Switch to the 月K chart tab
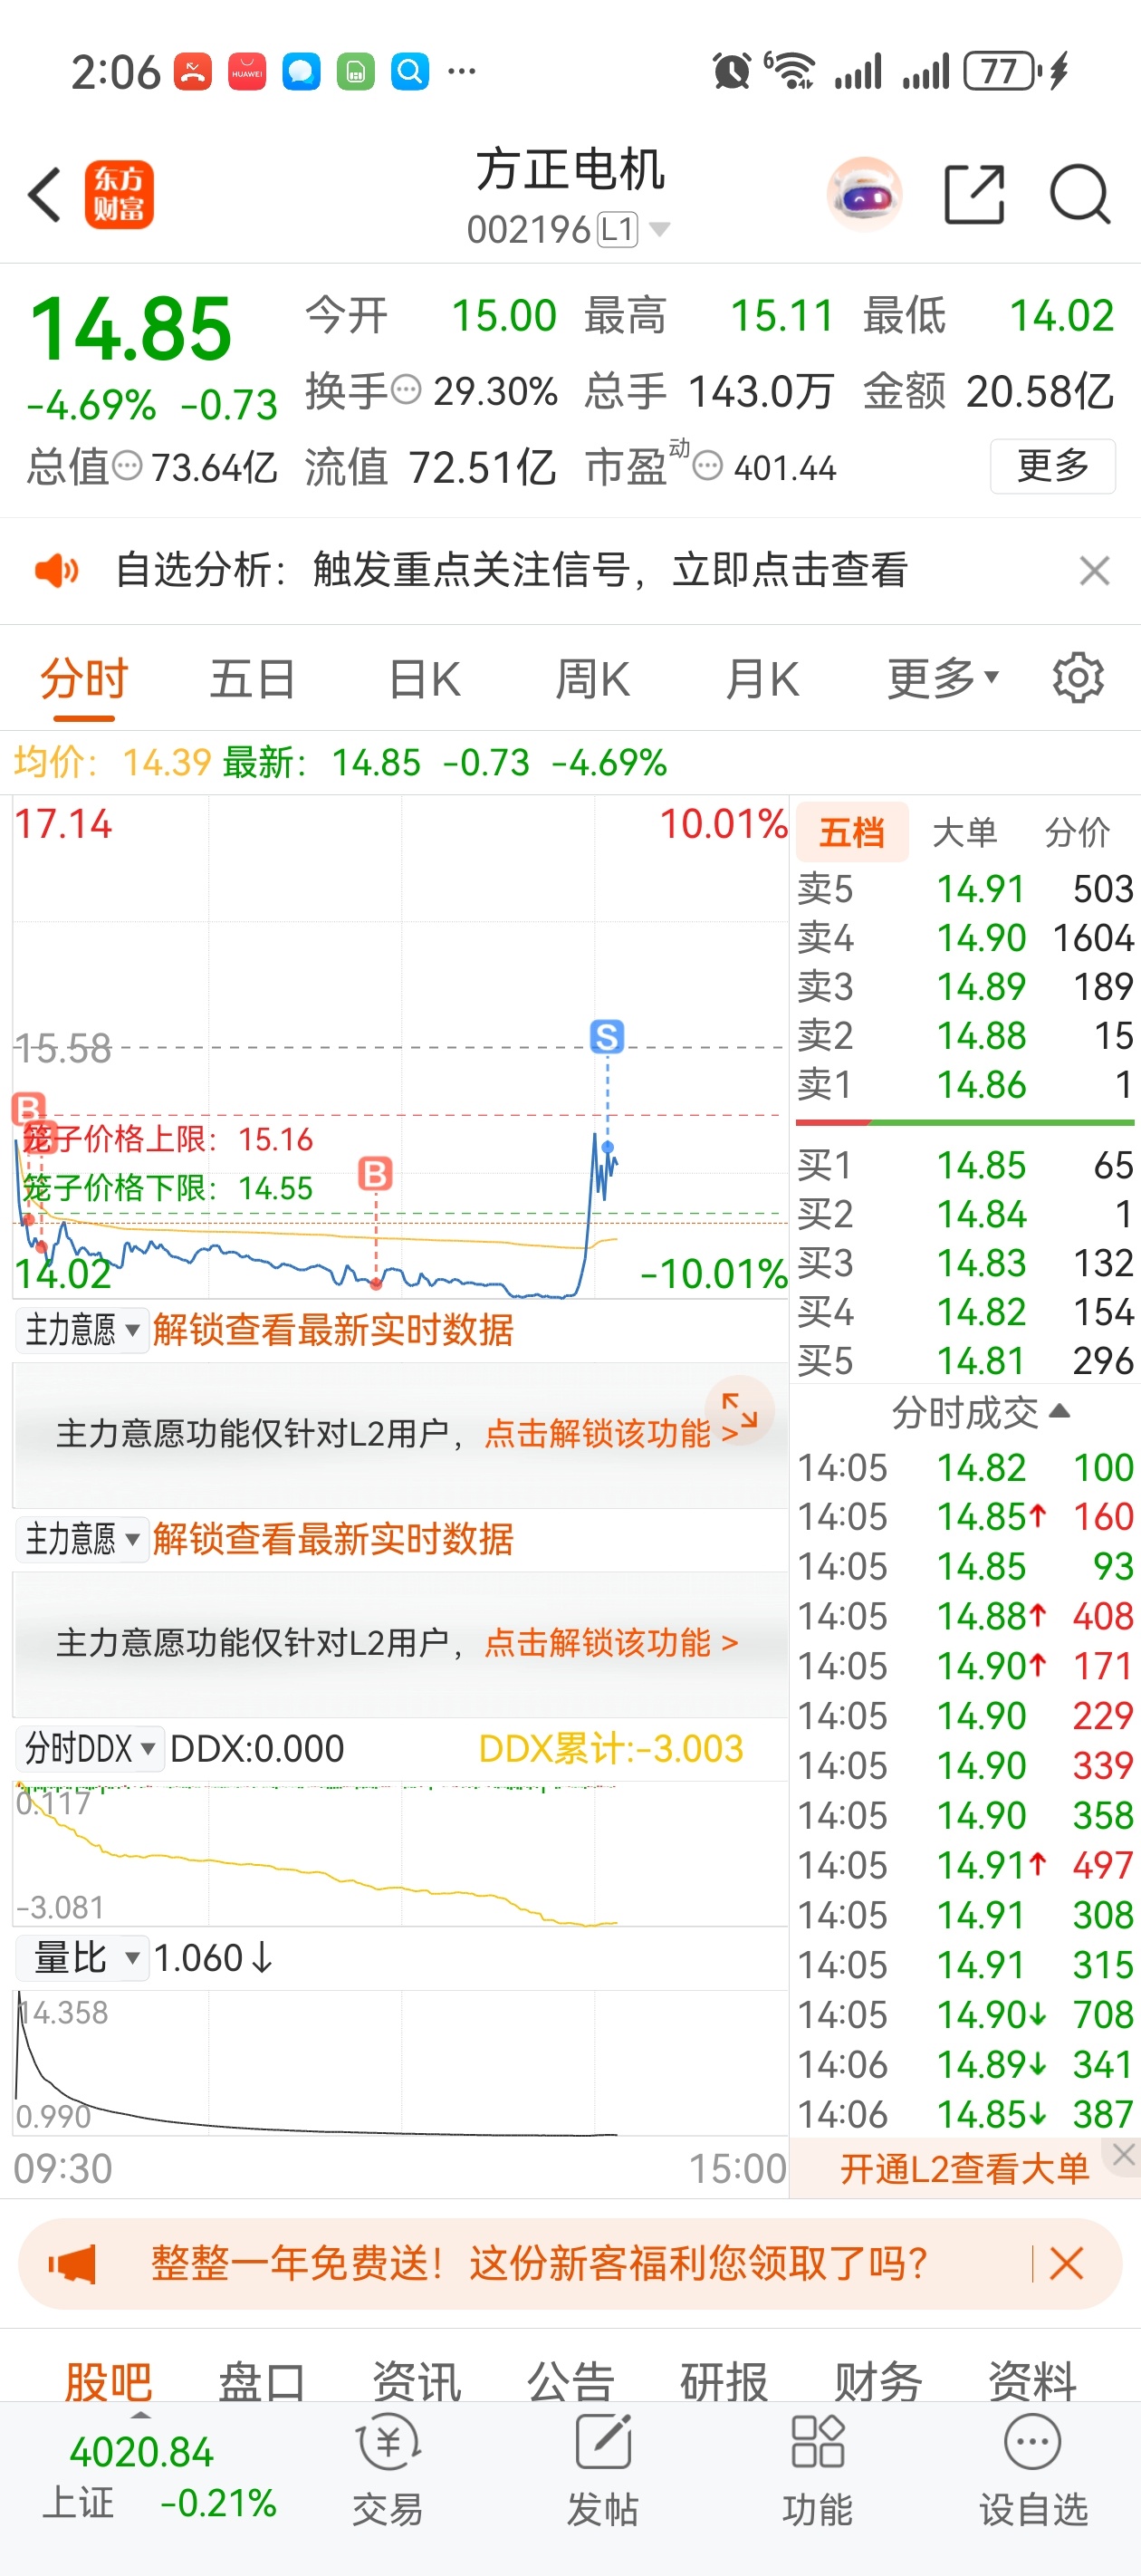The image size is (1141, 2576). pos(762,680)
